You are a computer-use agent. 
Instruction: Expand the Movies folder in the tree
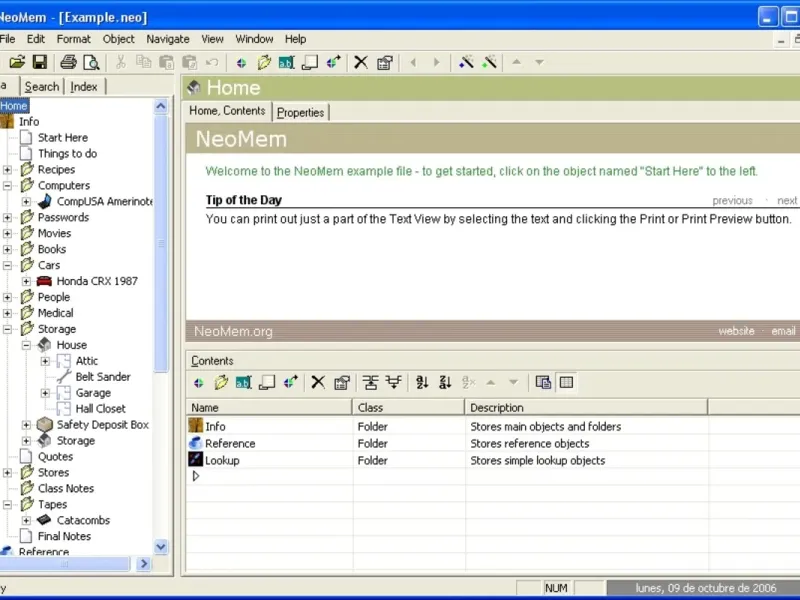(8, 234)
